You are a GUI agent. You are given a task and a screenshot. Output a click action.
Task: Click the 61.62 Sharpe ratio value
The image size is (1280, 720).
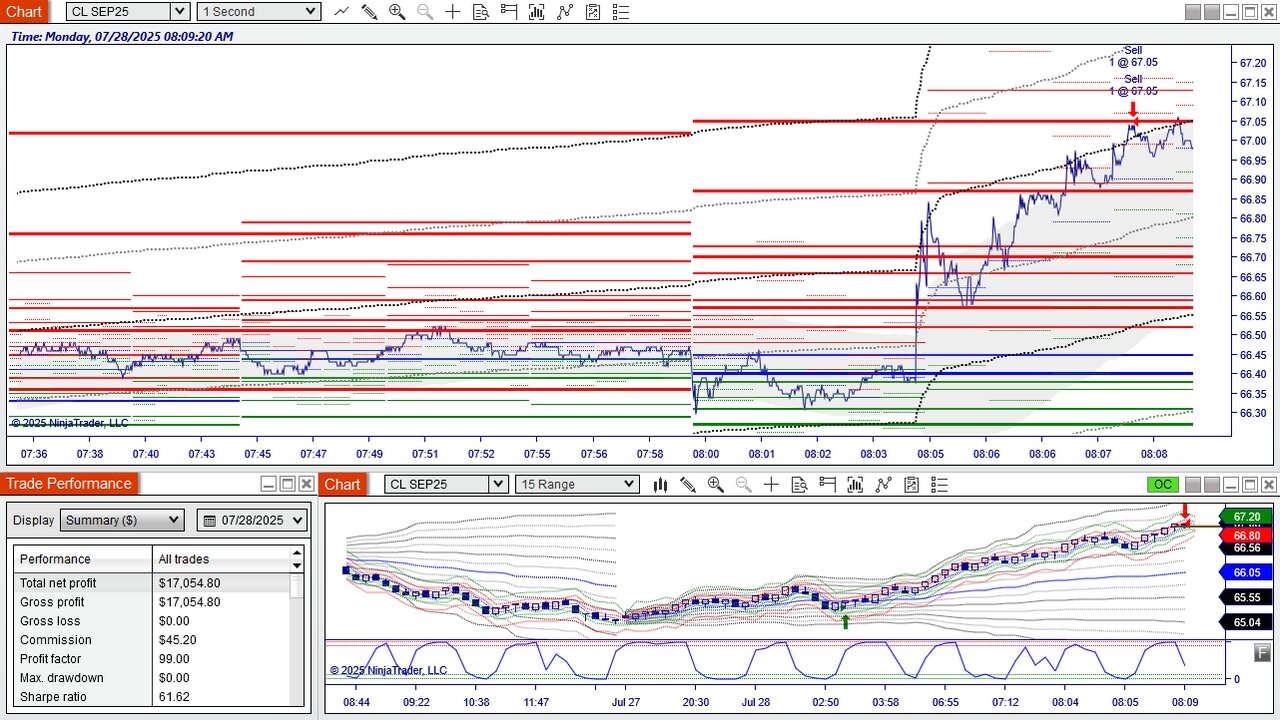coord(174,697)
